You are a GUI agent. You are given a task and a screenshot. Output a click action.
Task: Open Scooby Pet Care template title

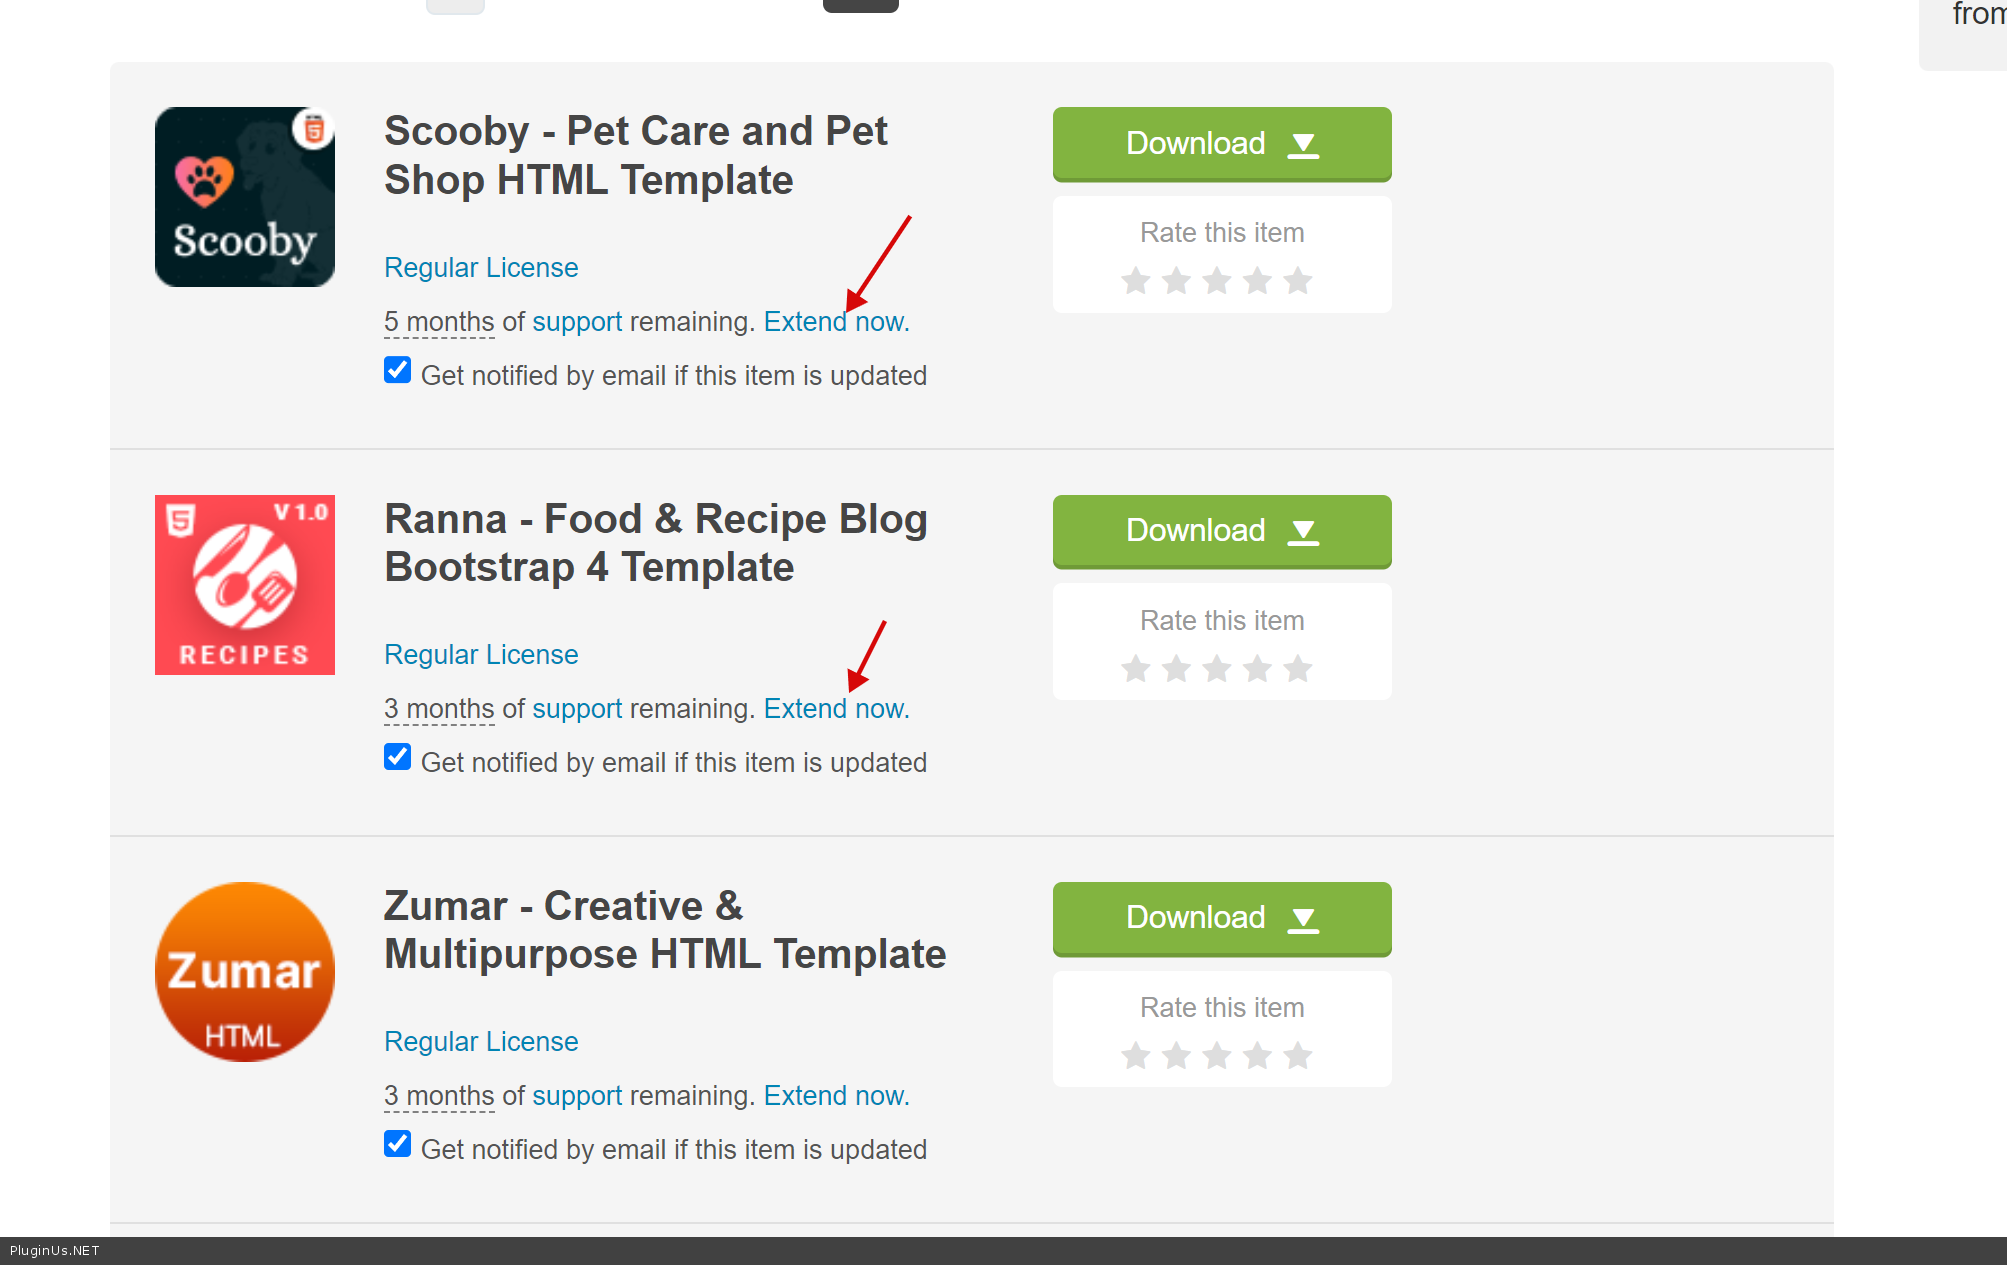[635, 155]
